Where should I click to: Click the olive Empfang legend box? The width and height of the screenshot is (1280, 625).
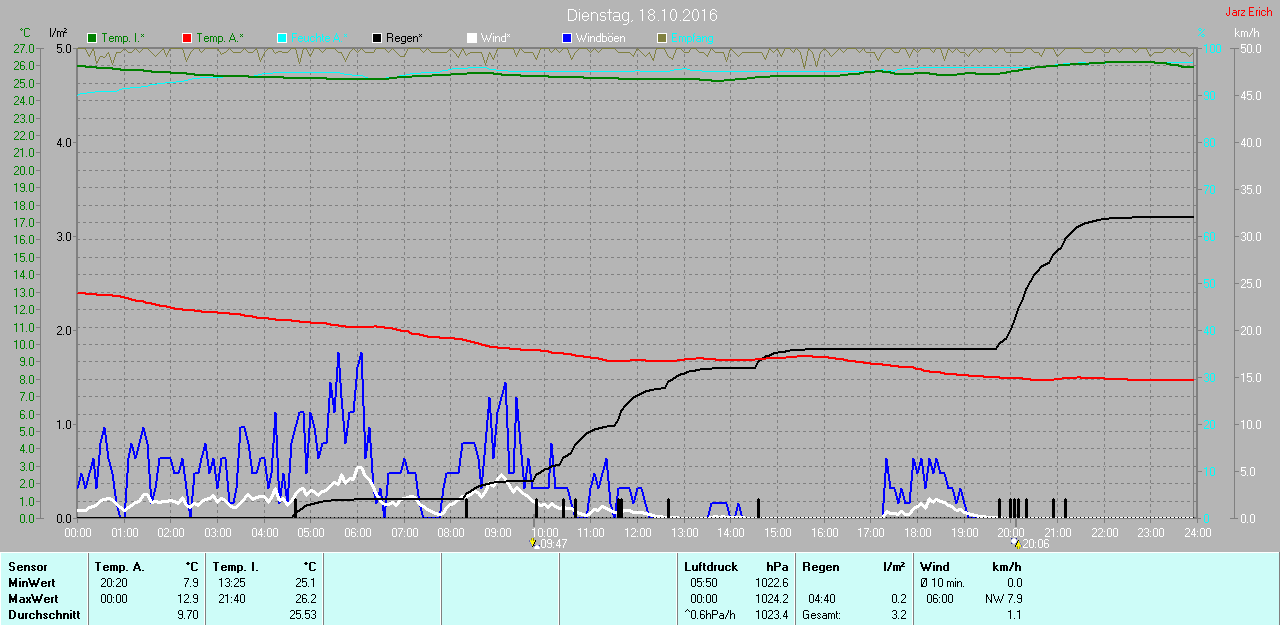662,38
